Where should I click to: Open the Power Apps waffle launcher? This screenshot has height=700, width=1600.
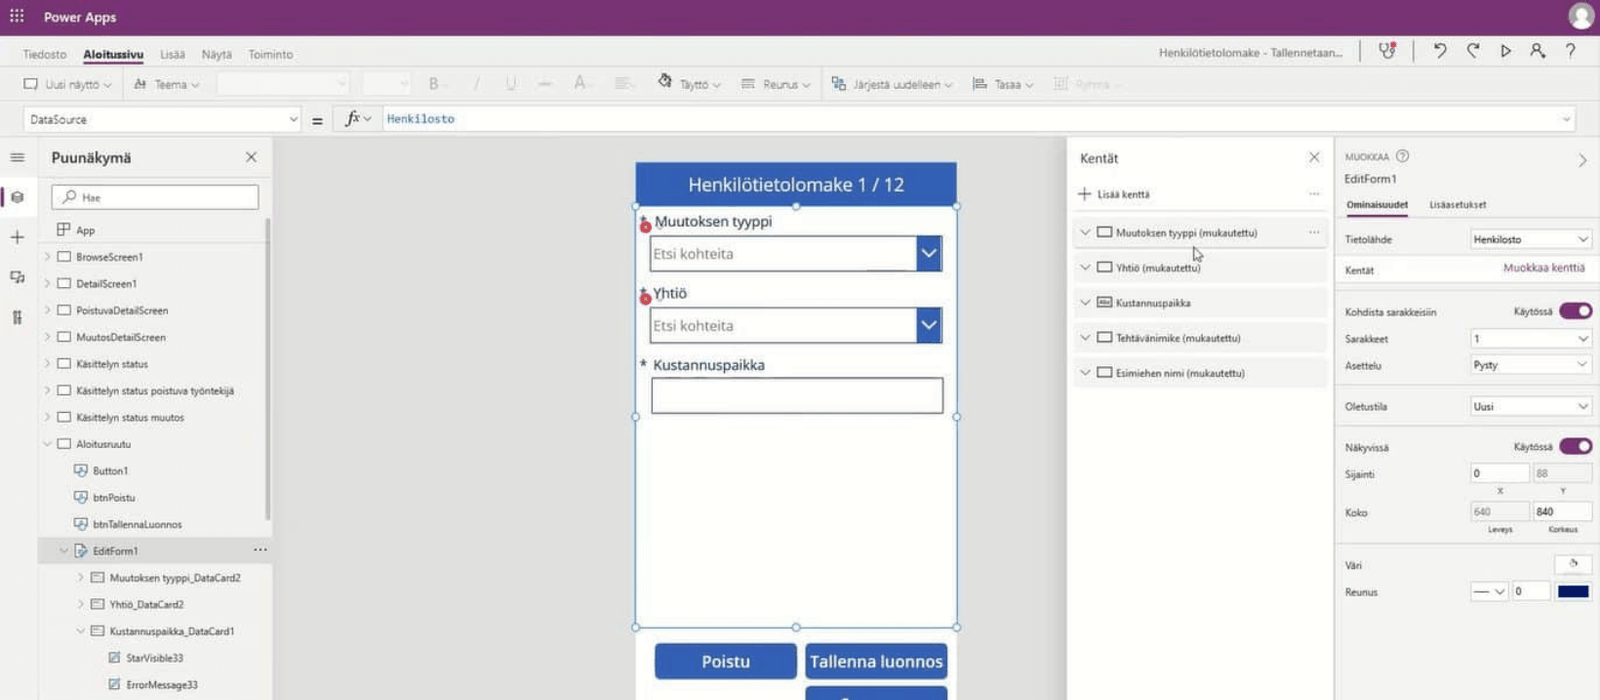coord(17,17)
